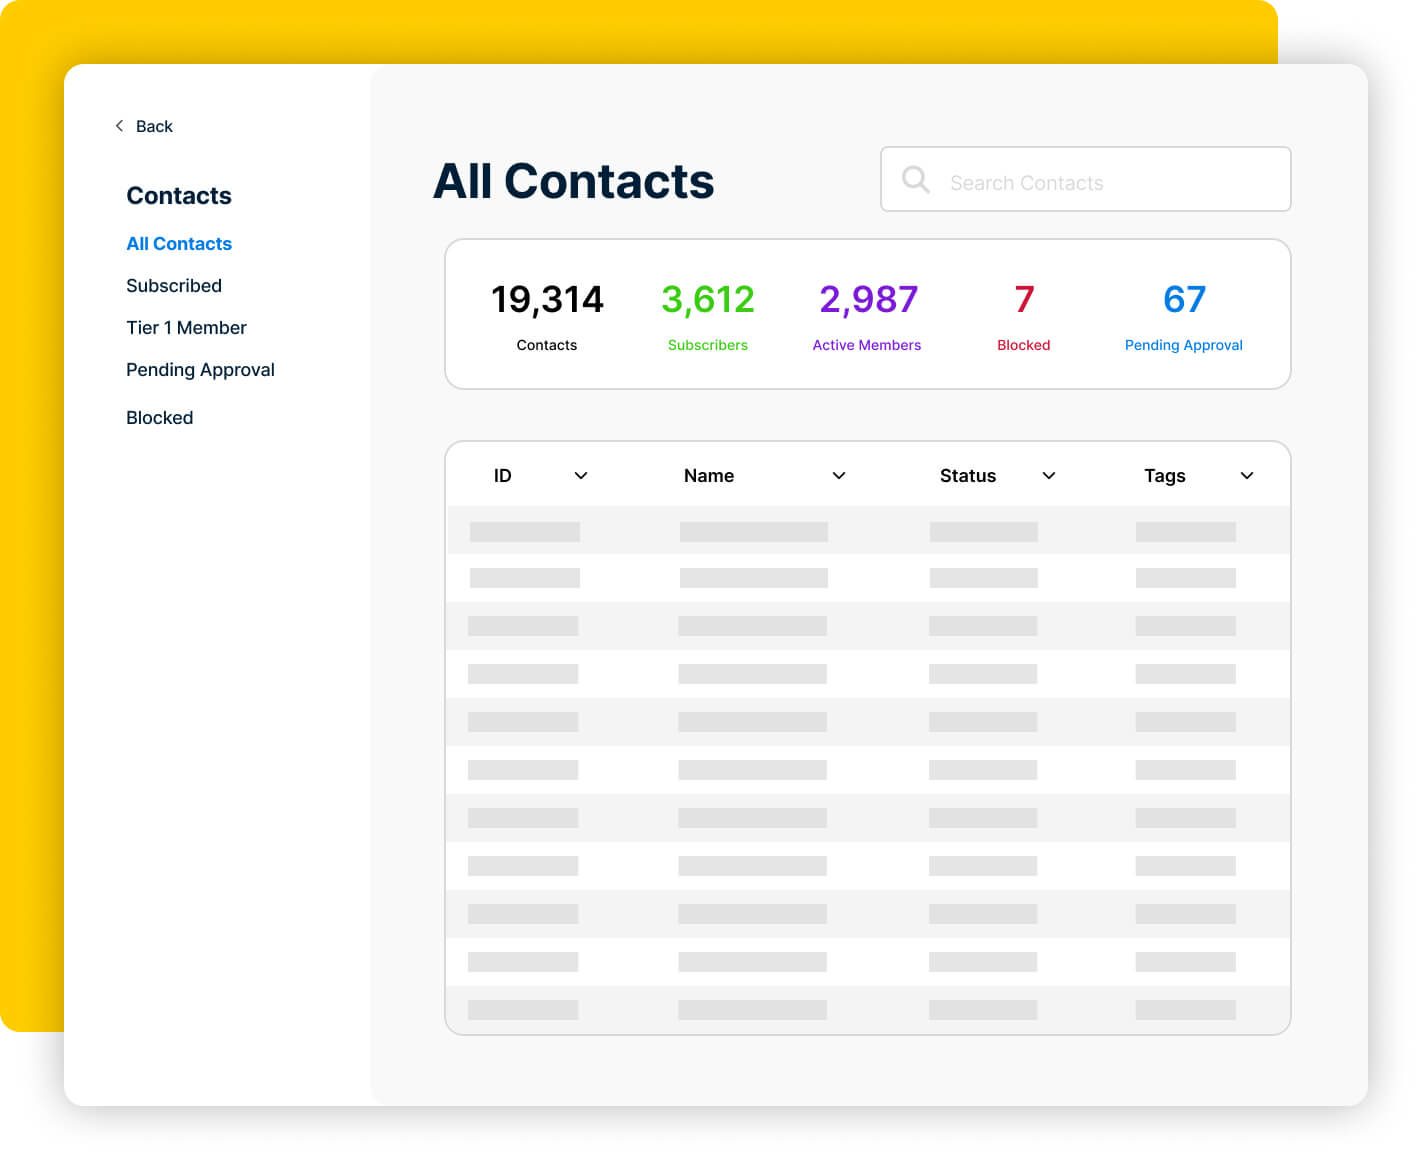Open the Tags column dropdown chevron

1247,476
